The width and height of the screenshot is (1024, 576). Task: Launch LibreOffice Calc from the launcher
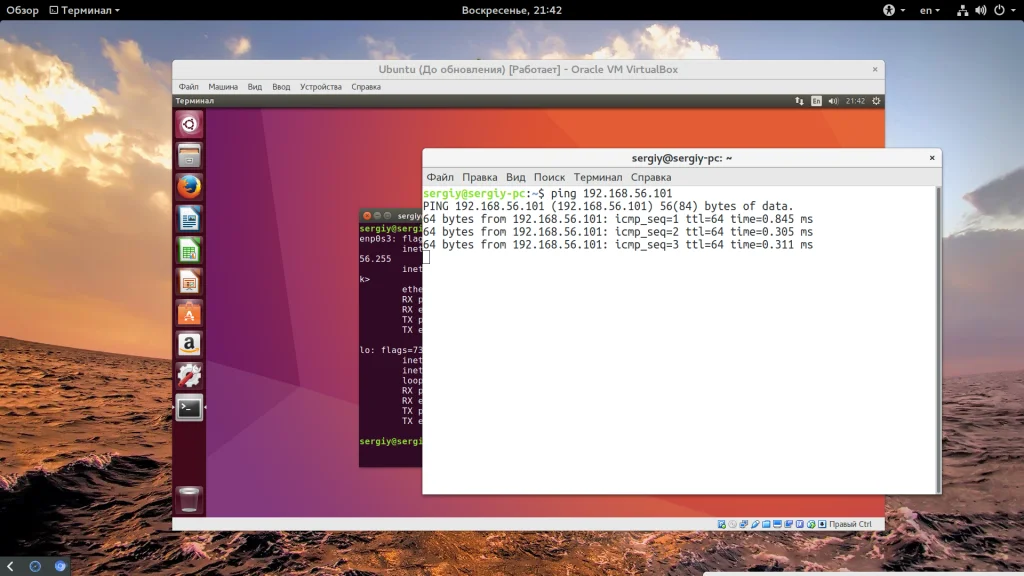(x=189, y=250)
